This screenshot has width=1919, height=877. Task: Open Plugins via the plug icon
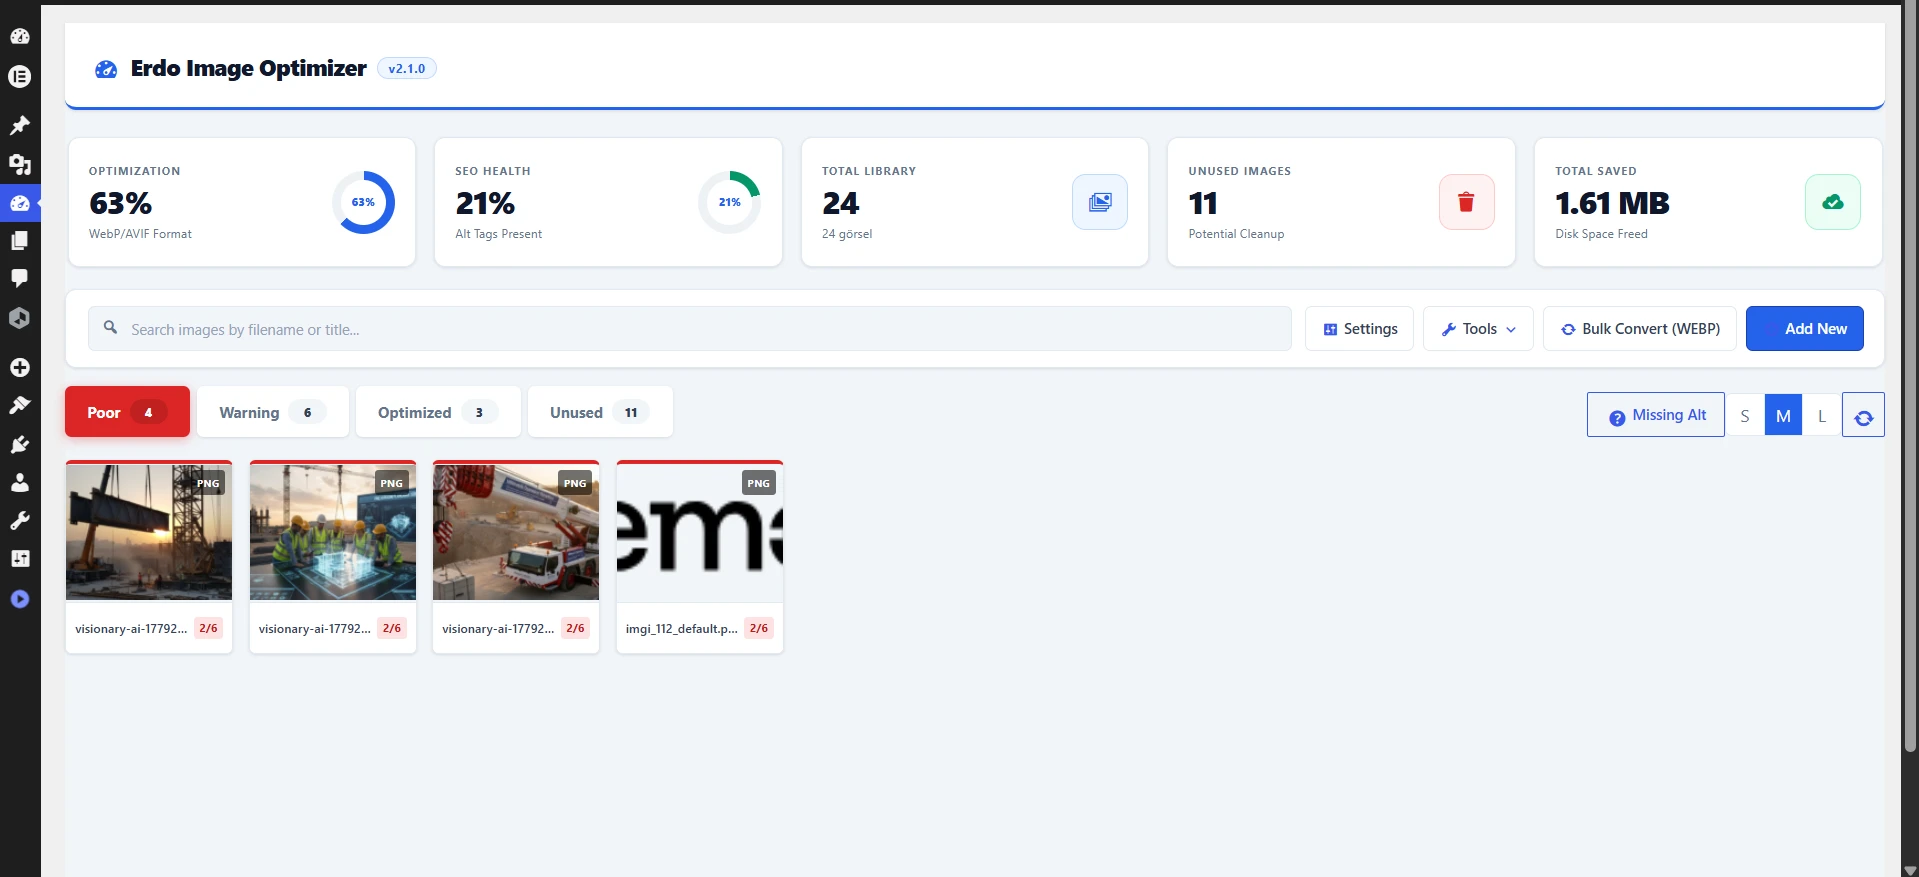20,444
